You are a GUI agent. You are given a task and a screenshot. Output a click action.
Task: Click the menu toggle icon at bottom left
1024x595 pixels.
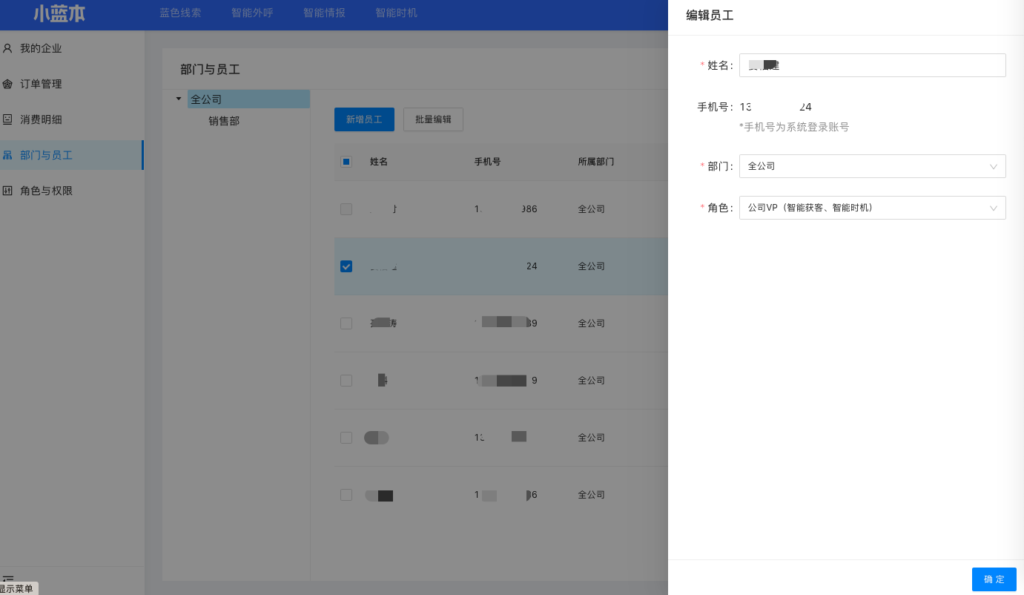click(8, 578)
